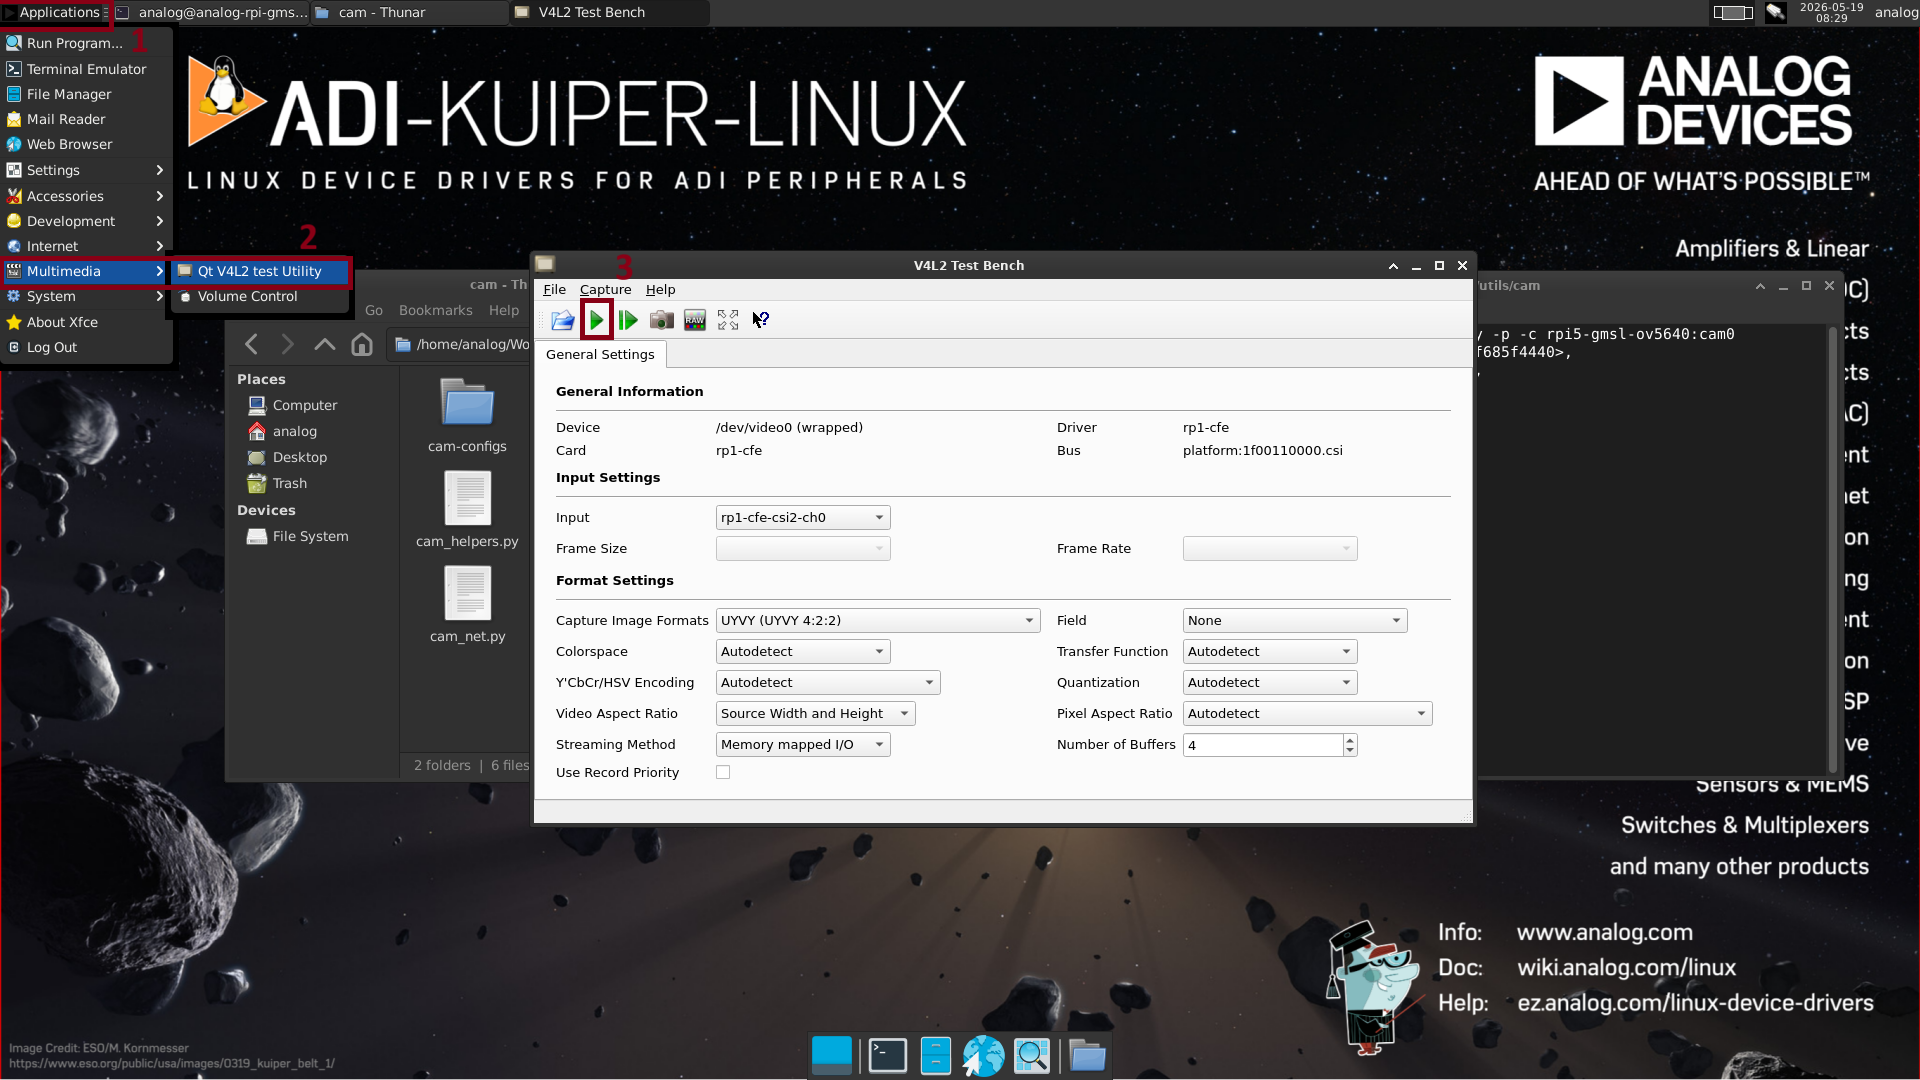
Task: Click Number of Buffers input field
Action: (x=1262, y=745)
